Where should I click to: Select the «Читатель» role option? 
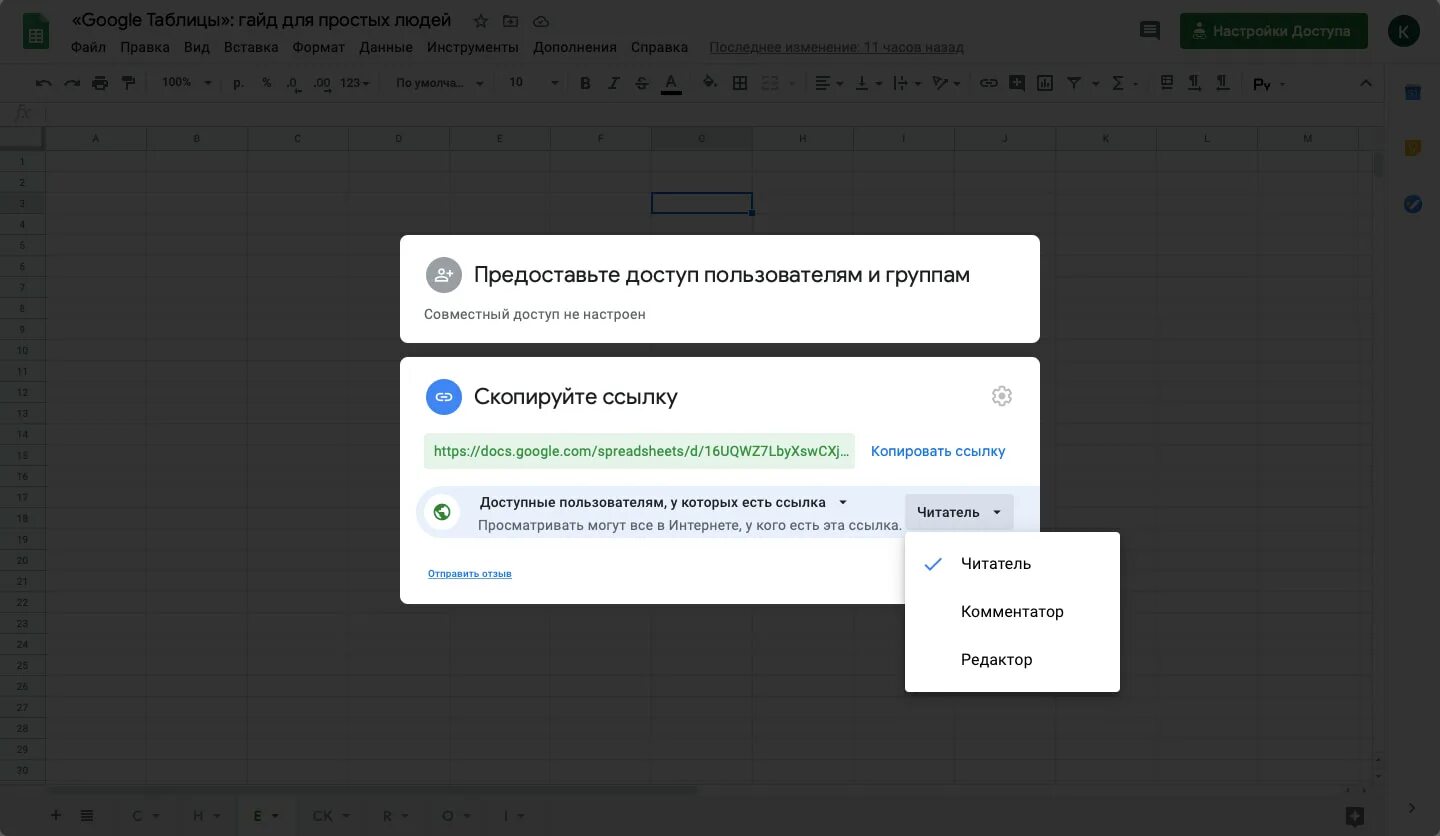click(1012, 564)
